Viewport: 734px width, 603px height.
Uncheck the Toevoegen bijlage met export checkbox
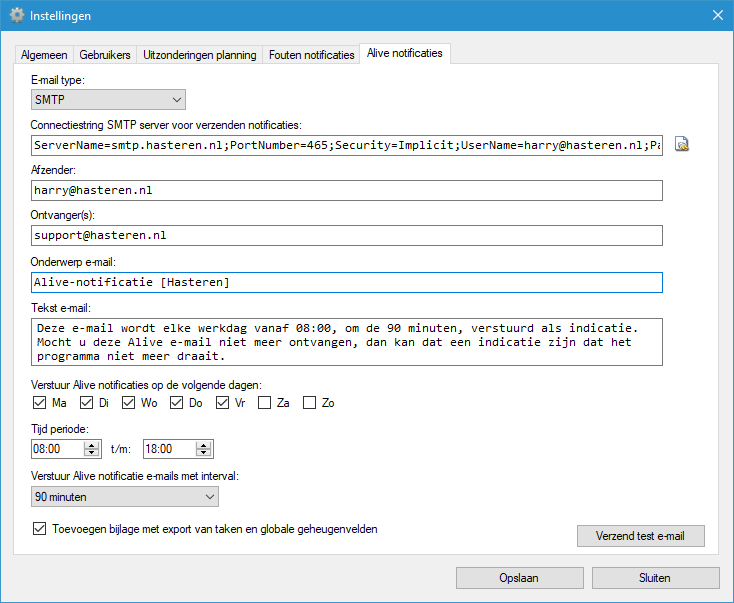[x=40, y=529]
